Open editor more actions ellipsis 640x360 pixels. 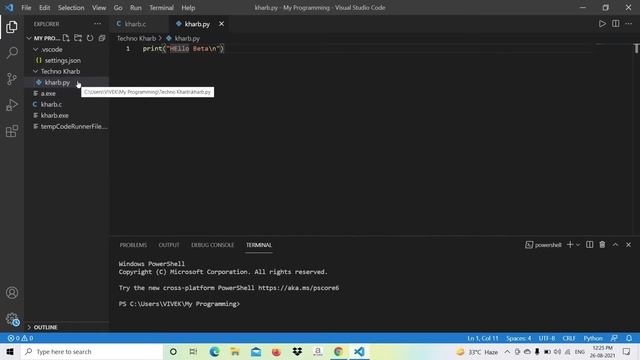click(629, 24)
